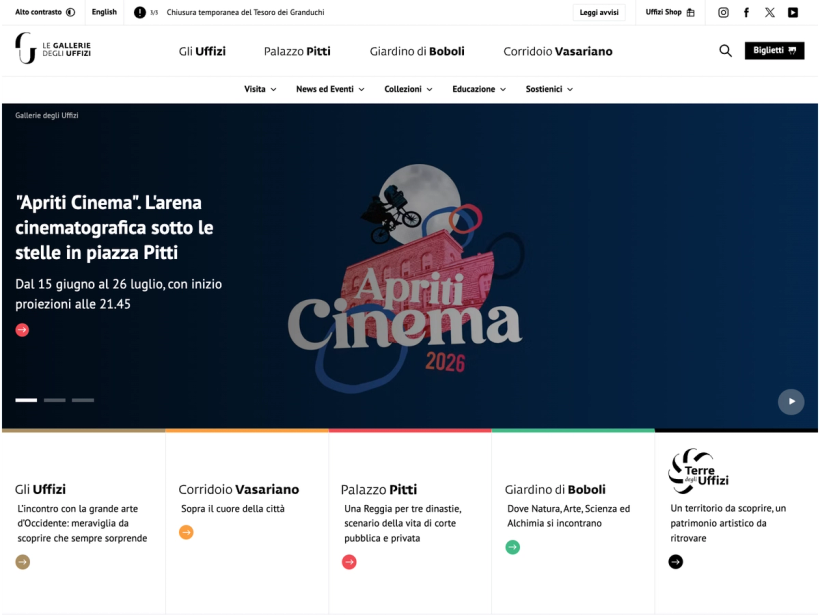The image size is (820, 615).
Task: Click the alert exclamation icon in top bar
Action: pos(140,12)
